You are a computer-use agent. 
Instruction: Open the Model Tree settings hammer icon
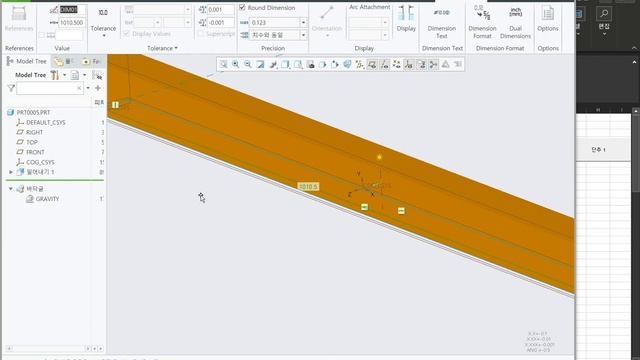pyautogui.click(x=55, y=75)
